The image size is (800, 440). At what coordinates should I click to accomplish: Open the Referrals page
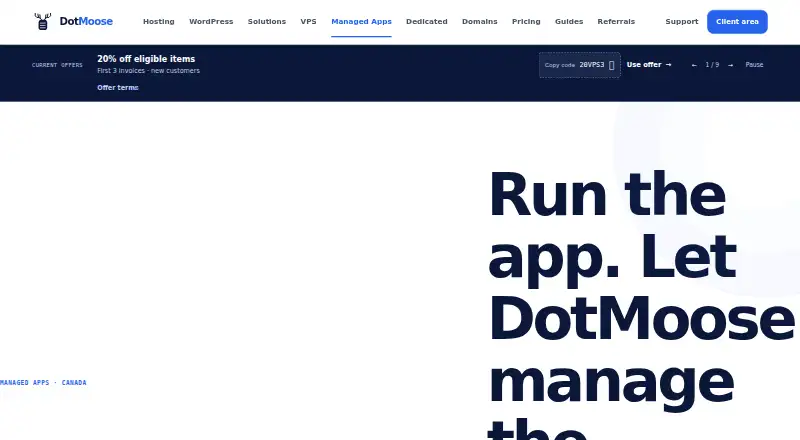pos(616,21)
